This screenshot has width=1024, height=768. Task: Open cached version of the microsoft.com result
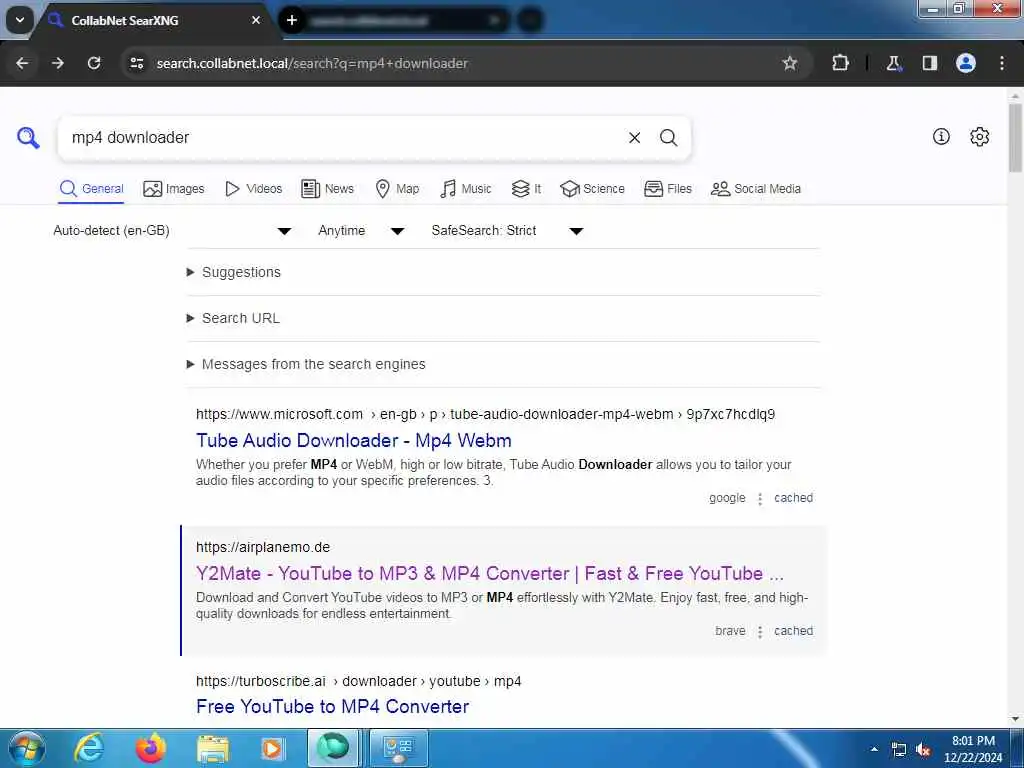[793, 498]
